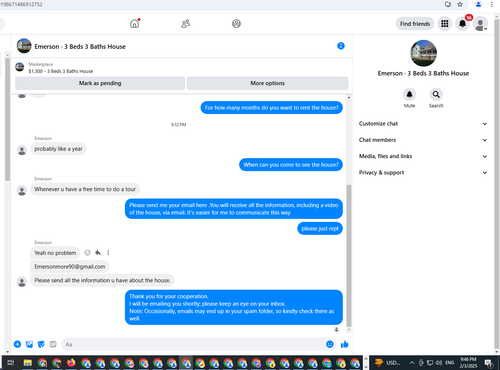Click 'For how many months do you want to rent' bubble
Viewport: 500px width, 370px height.
click(x=271, y=108)
